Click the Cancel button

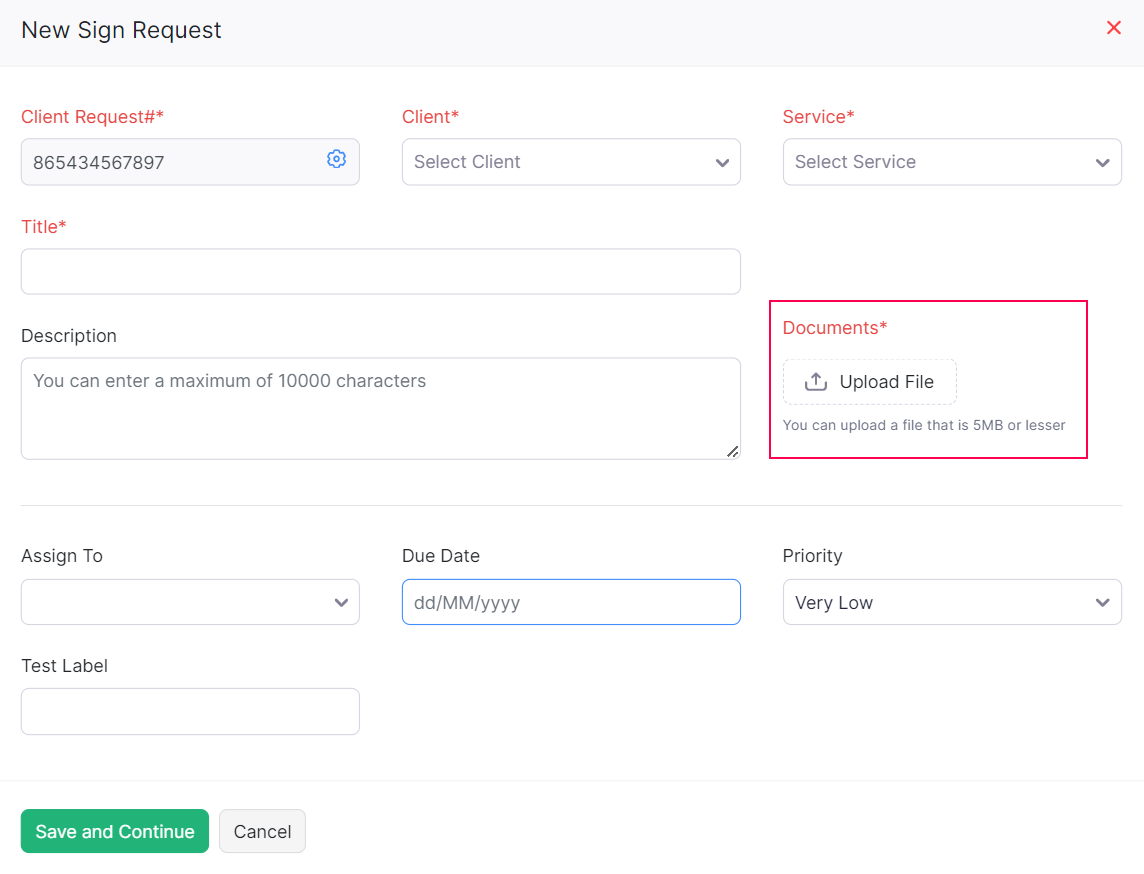tap(262, 831)
